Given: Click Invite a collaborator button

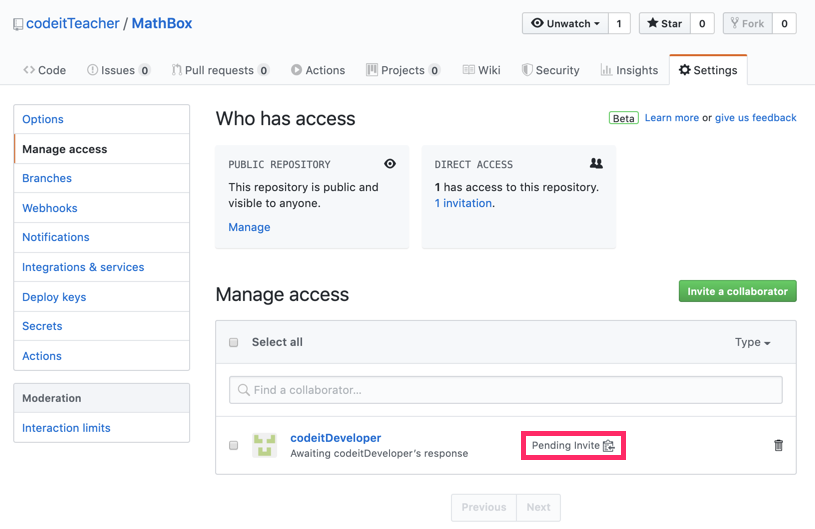Looking at the screenshot, I should click(x=738, y=291).
